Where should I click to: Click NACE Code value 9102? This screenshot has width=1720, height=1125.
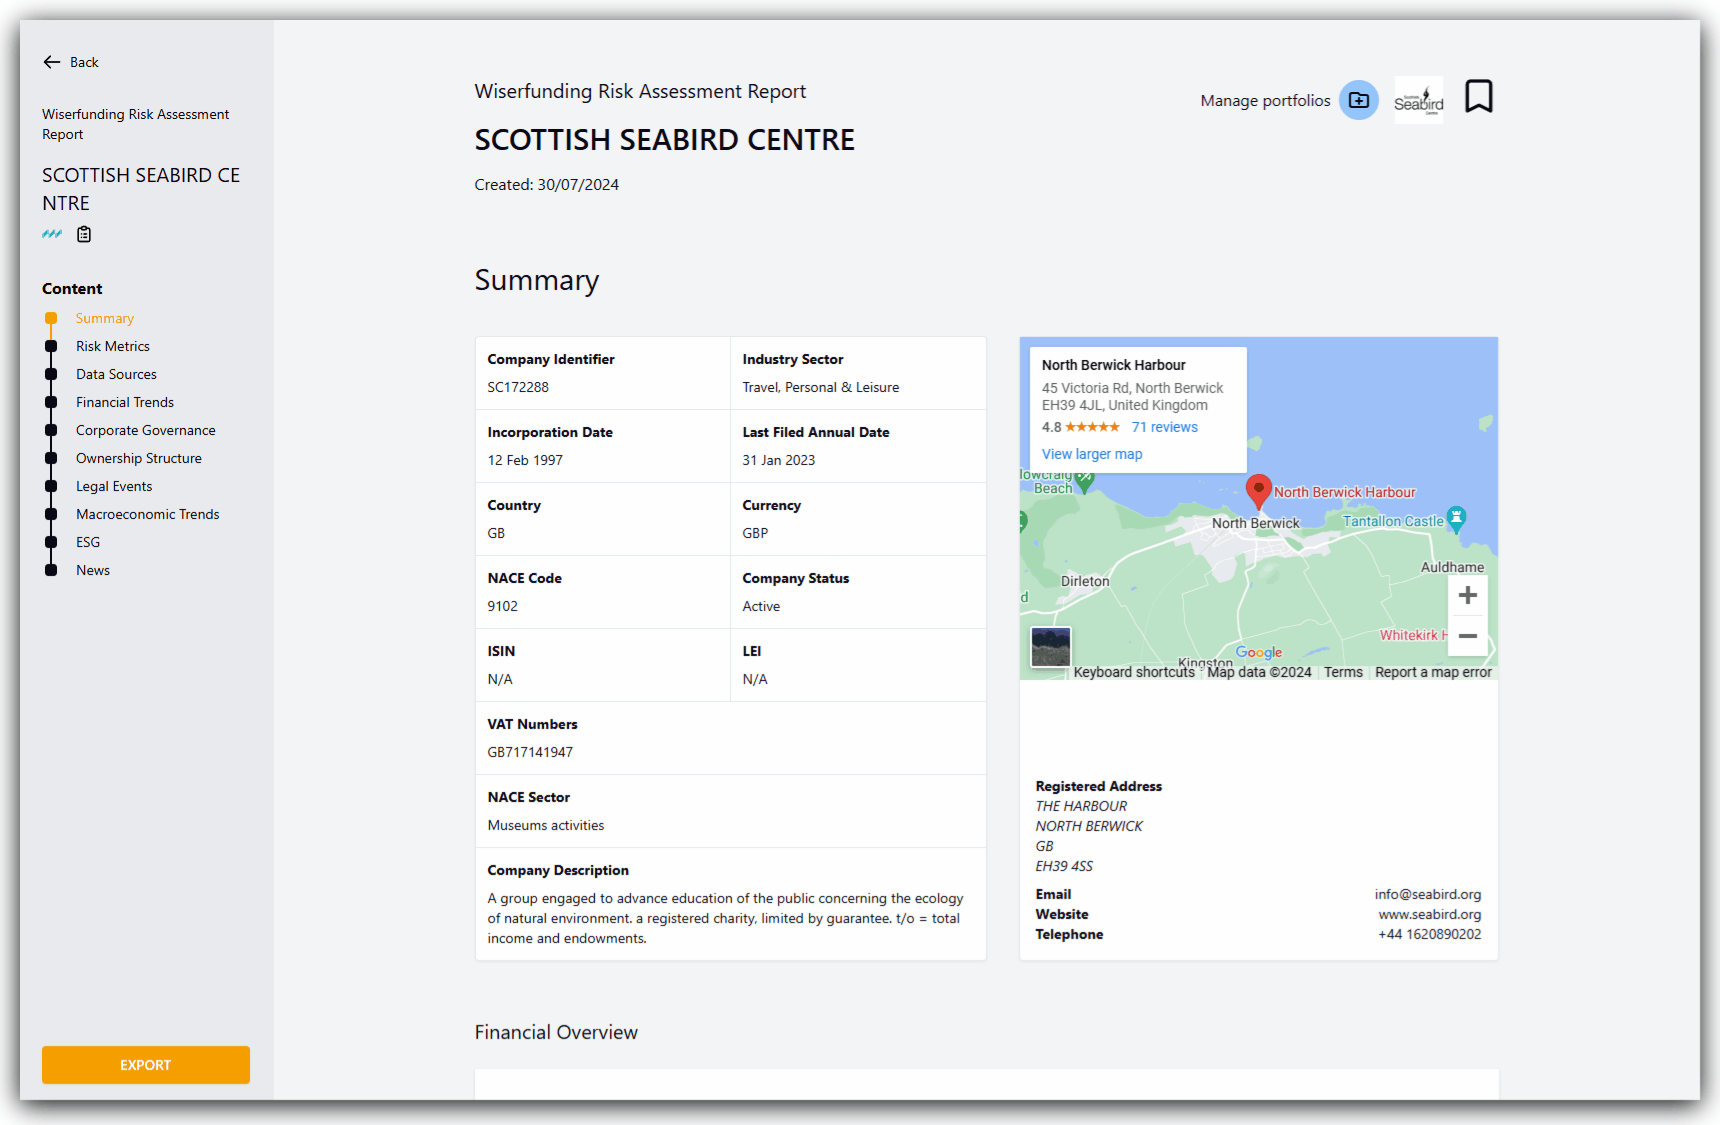point(503,606)
